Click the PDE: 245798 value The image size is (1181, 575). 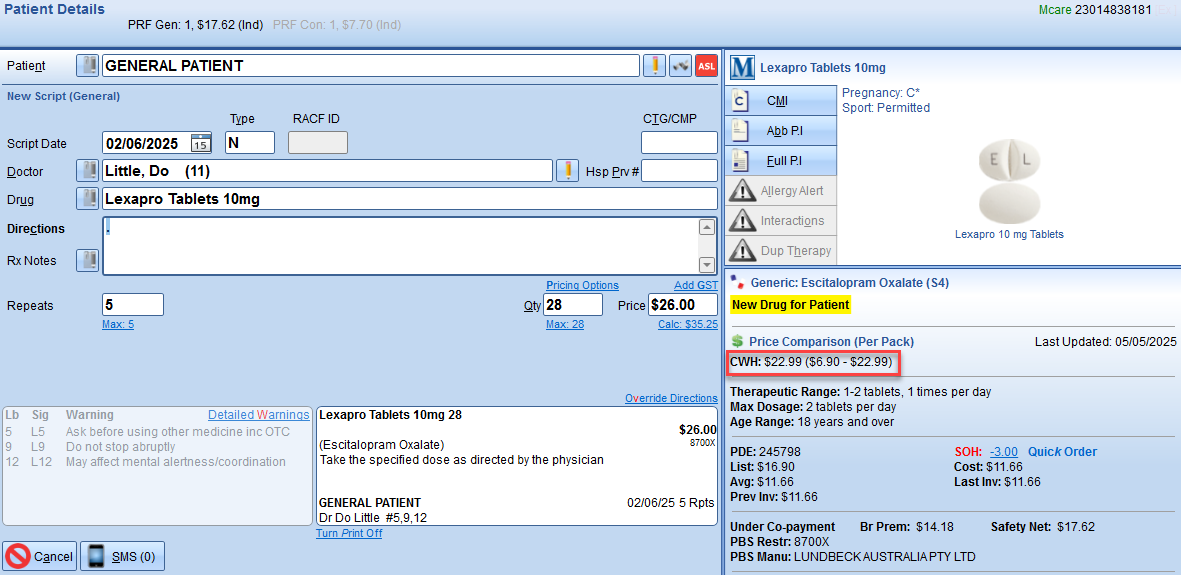pos(766,452)
